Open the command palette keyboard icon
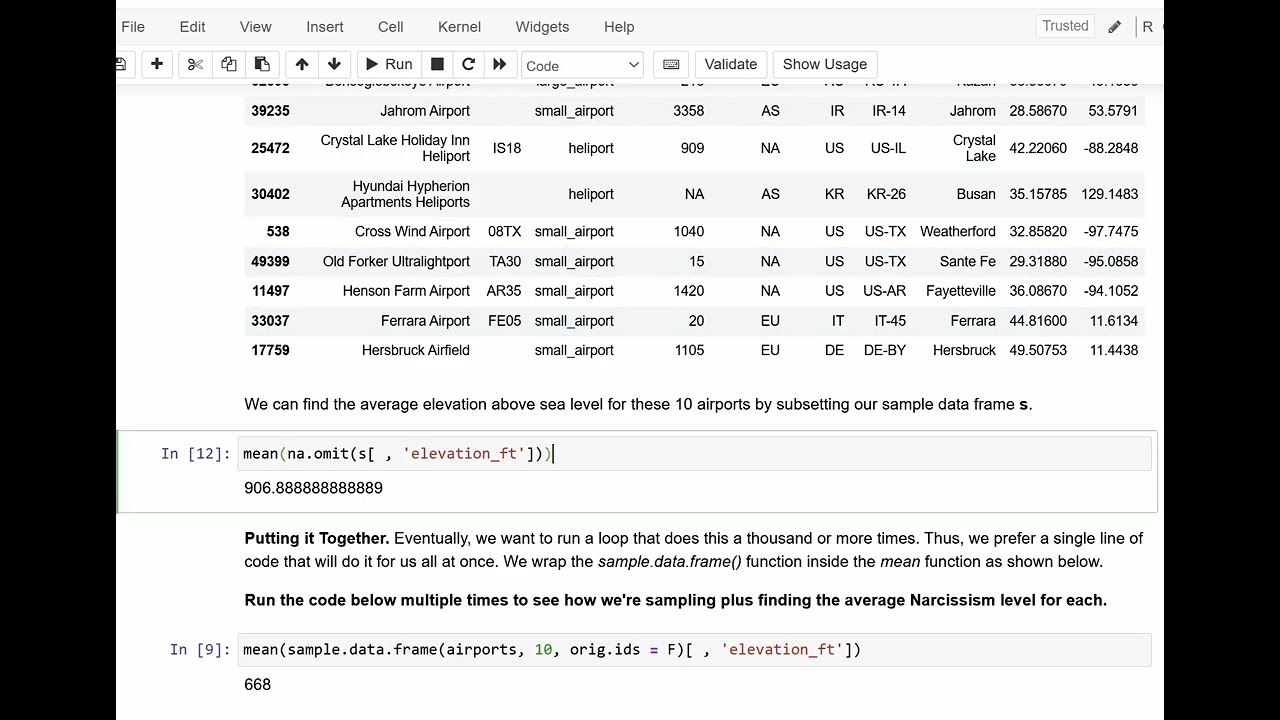Viewport: 1280px width, 720px height. [x=671, y=64]
